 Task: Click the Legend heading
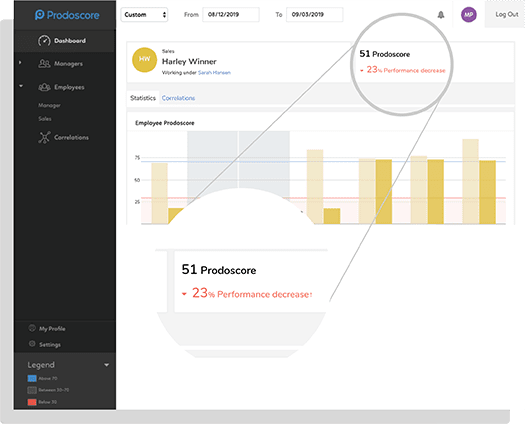pyautogui.click(x=41, y=365)
